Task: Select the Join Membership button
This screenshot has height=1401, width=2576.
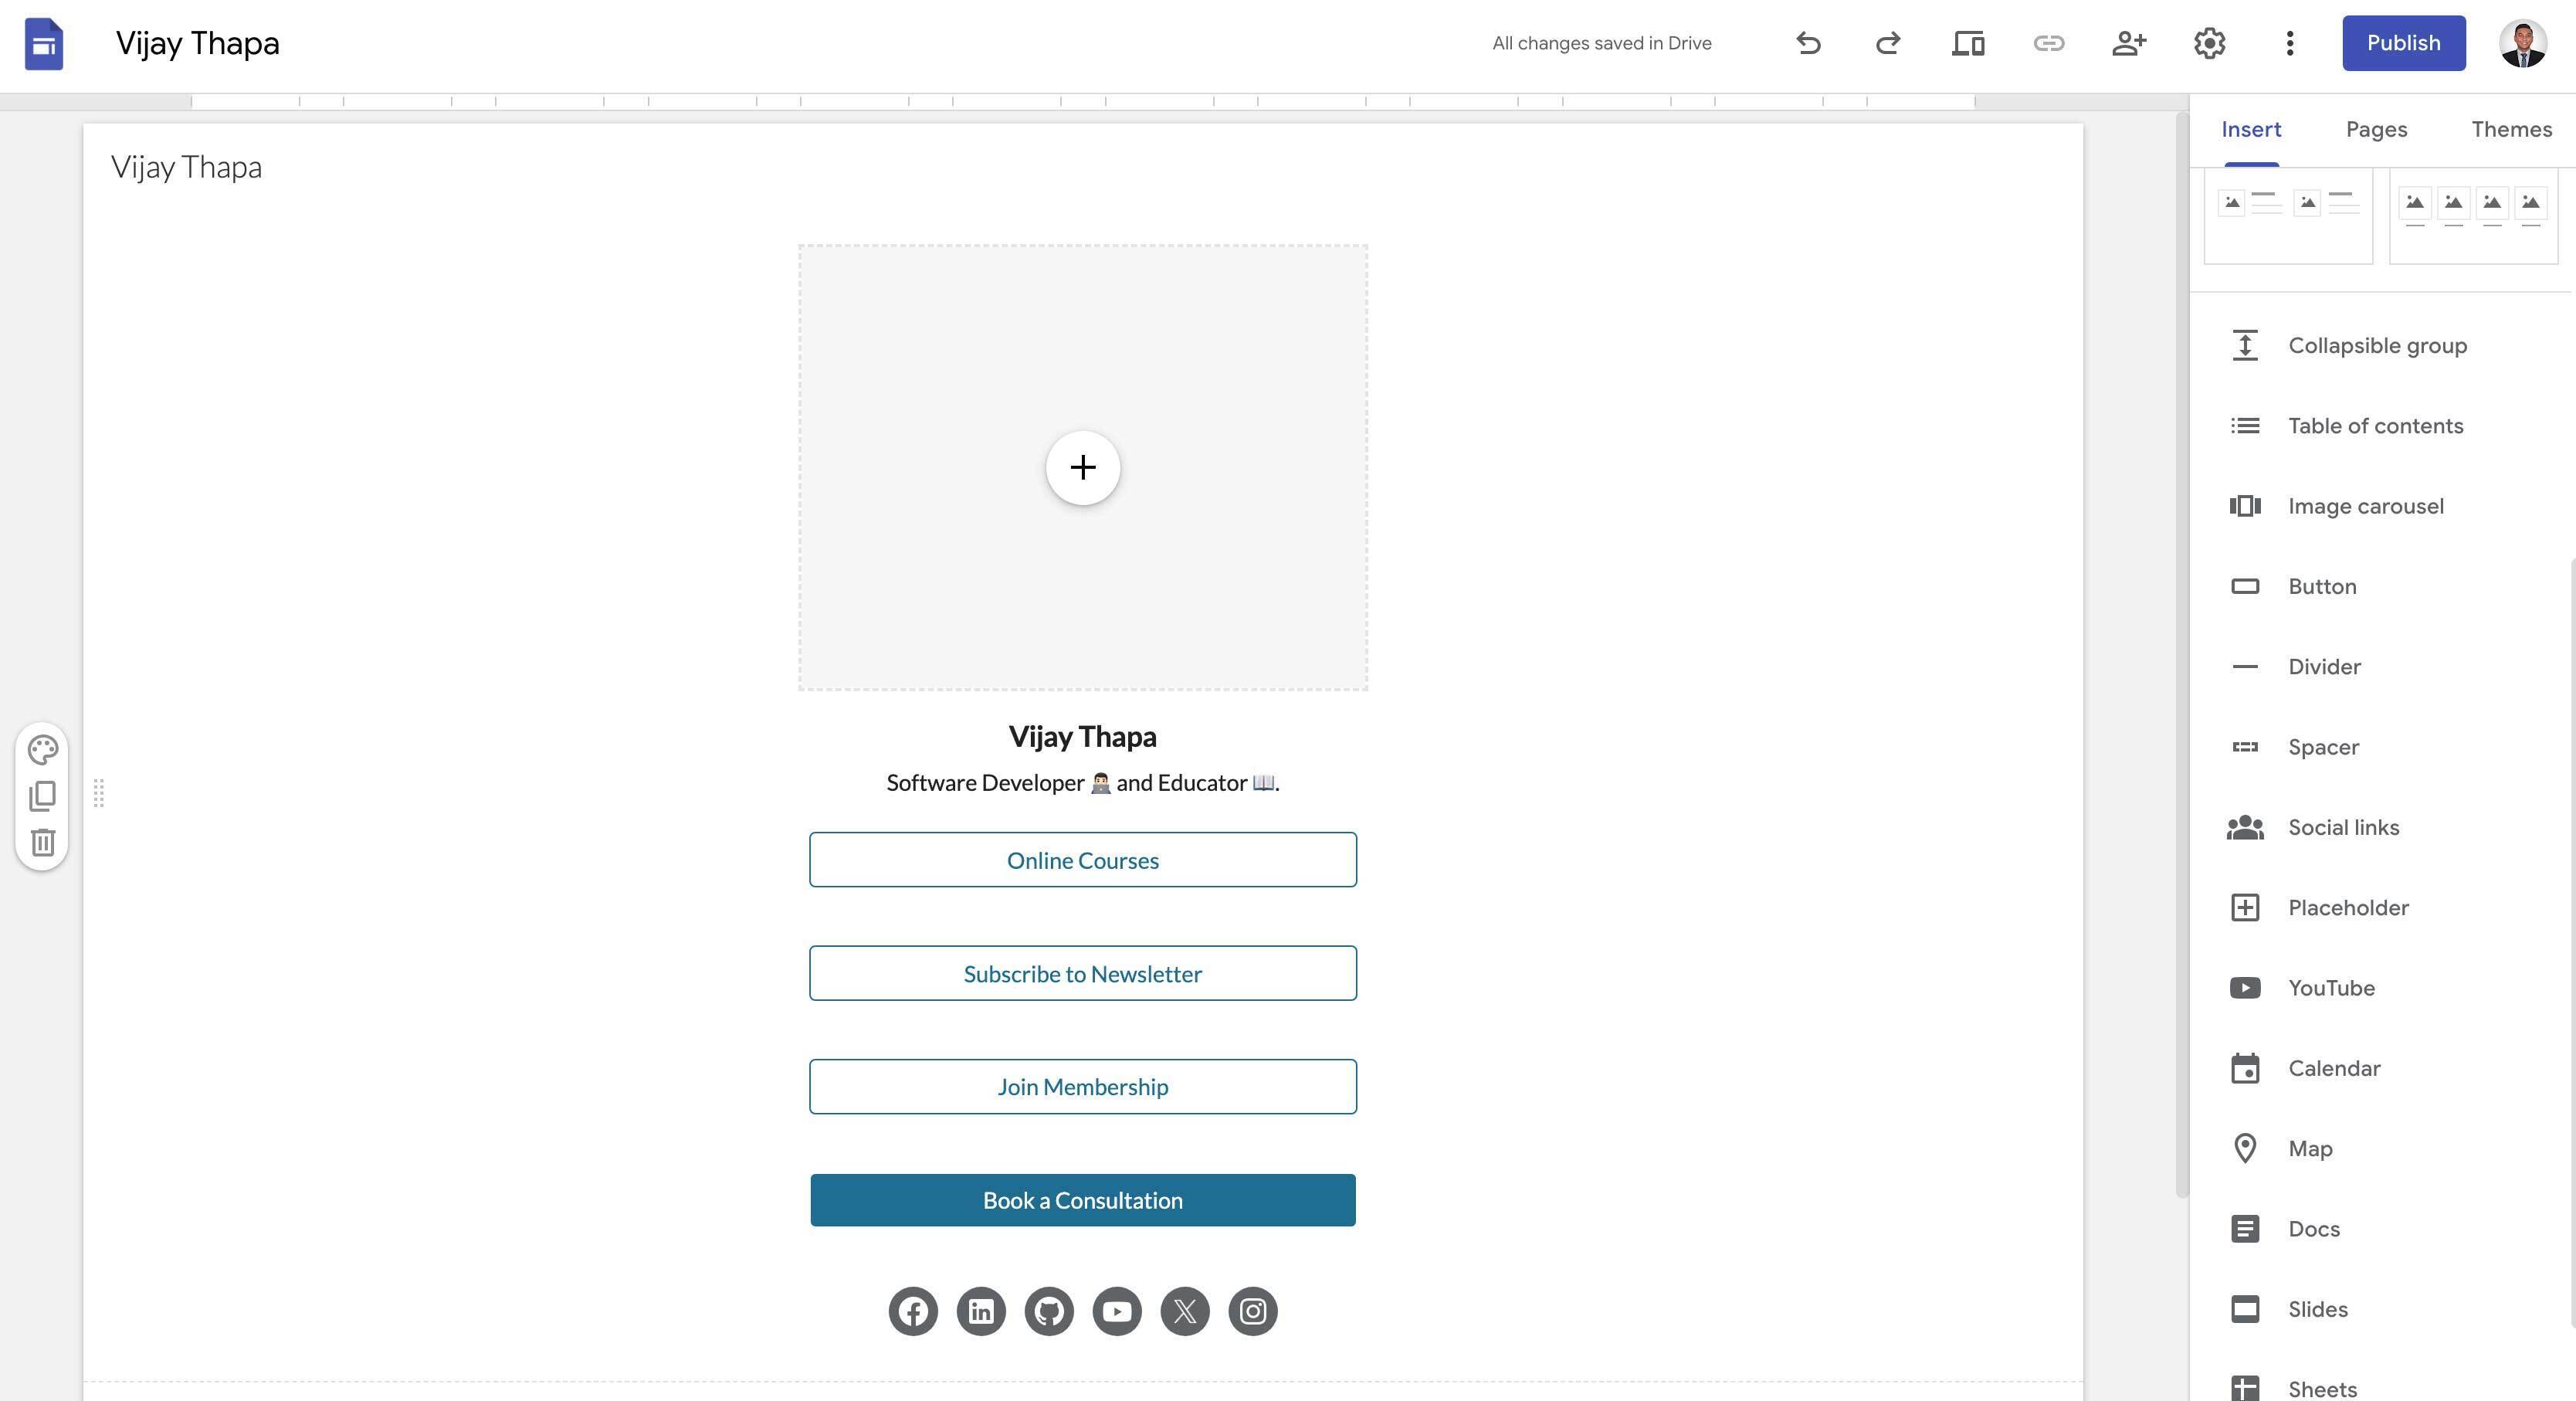Action: click(1083, 1087)
